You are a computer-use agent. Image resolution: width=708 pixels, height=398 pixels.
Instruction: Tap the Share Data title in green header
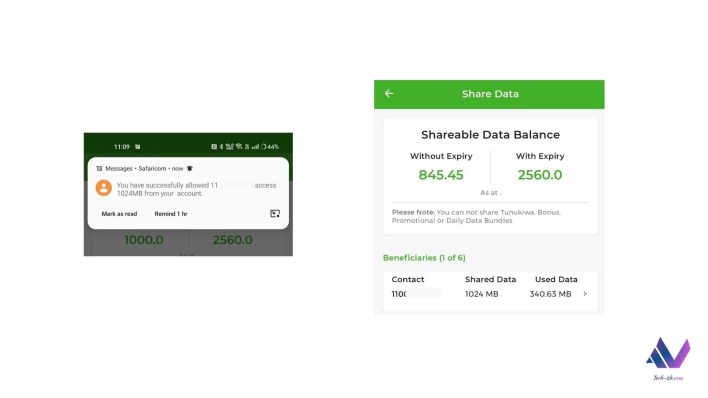490,94
